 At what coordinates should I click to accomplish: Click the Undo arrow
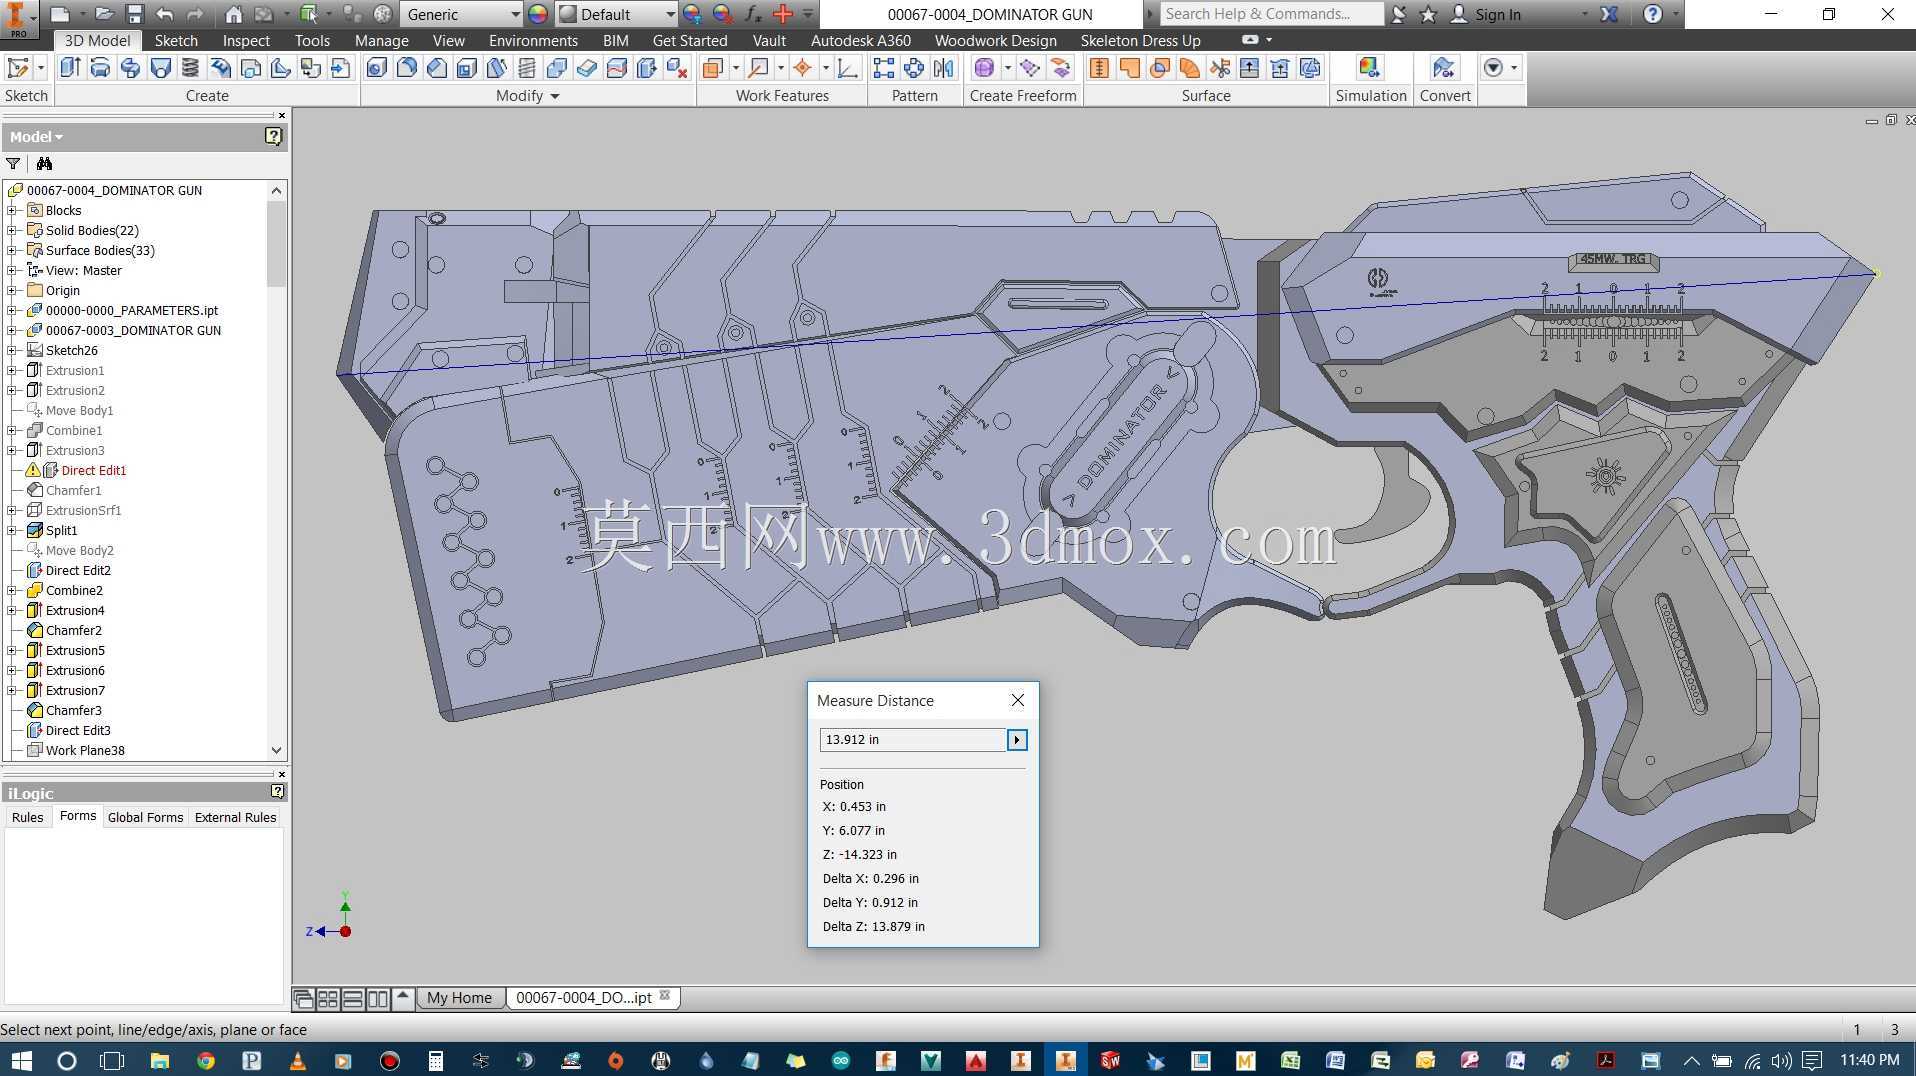(x=165, y=14)
